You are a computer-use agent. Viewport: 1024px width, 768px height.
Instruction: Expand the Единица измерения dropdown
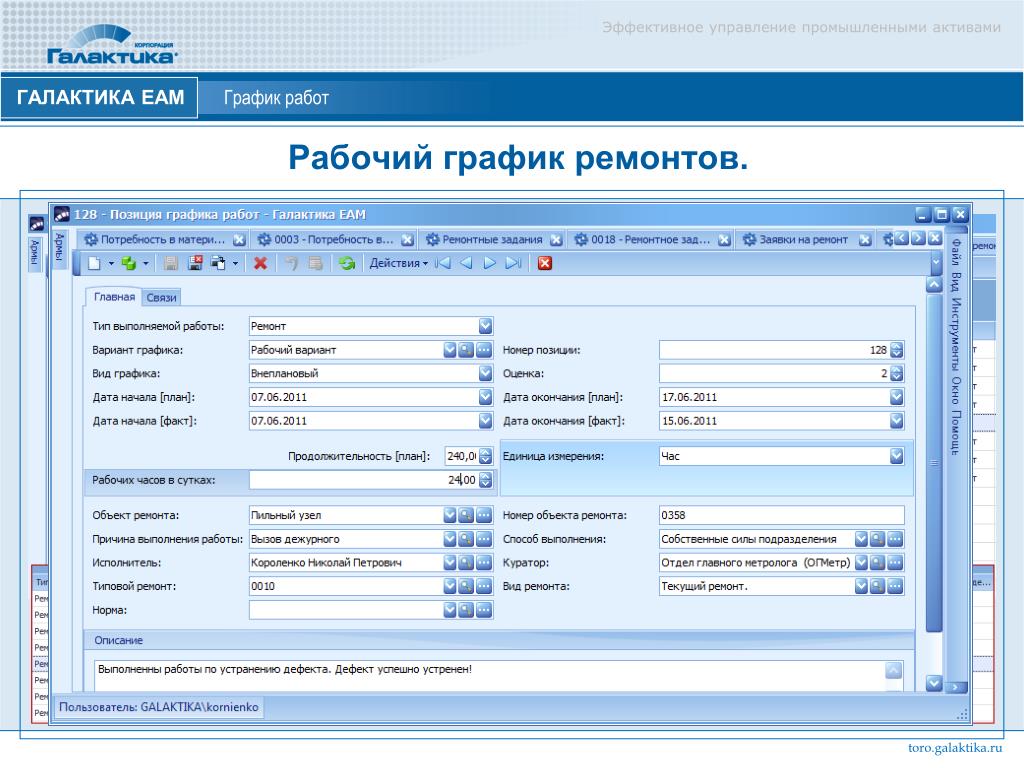pos(897,456)
